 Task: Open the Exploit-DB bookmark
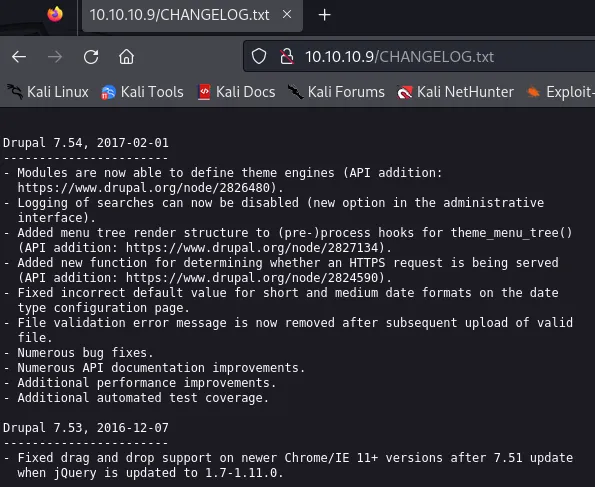coord(560,92)
